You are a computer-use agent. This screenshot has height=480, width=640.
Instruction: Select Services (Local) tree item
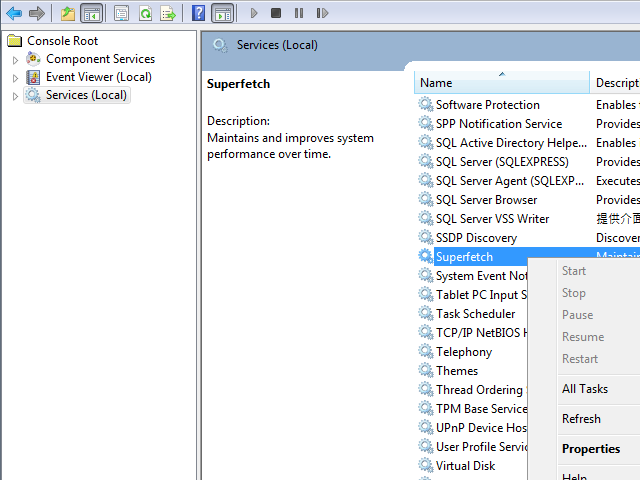click(86, 95)
